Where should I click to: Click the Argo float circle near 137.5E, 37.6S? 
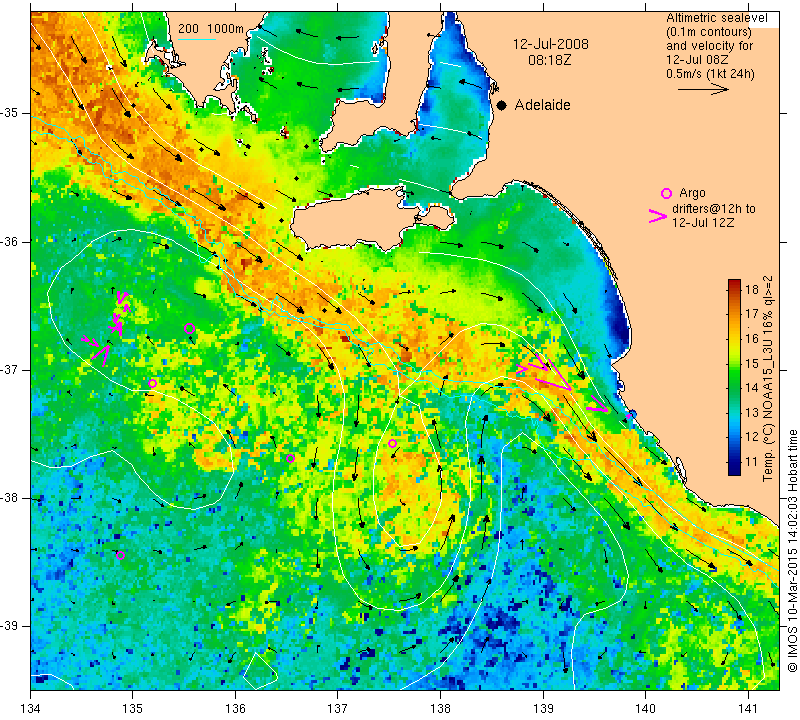[392, 443]
